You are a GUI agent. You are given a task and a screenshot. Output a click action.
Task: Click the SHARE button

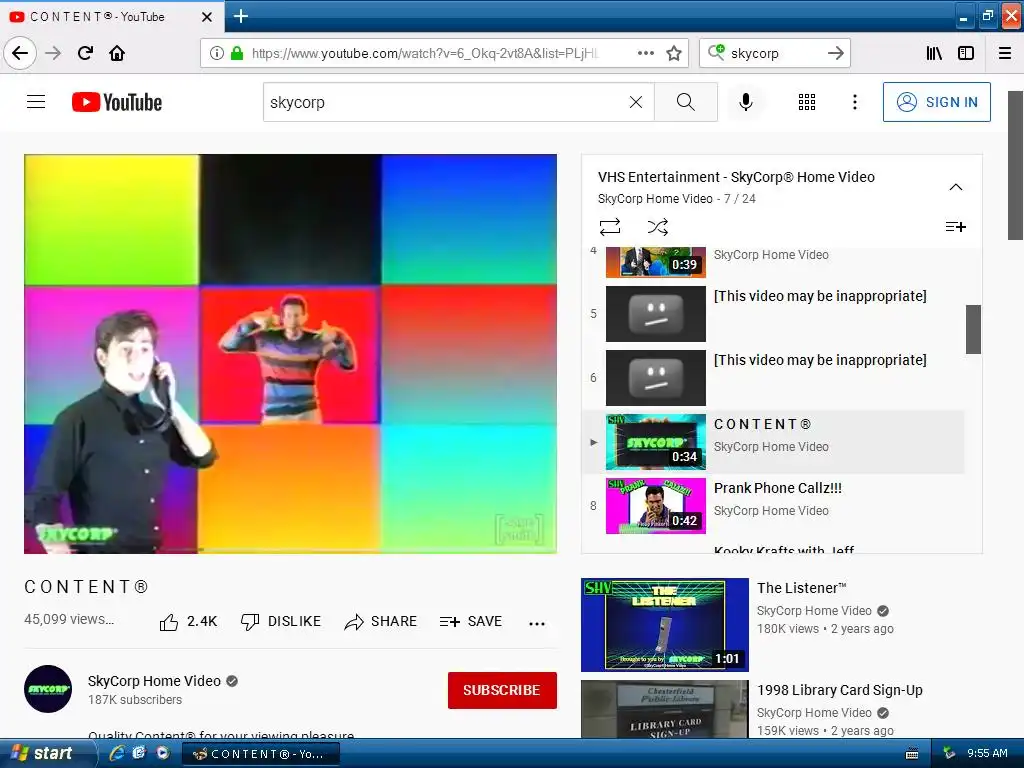tap(381, 622)
